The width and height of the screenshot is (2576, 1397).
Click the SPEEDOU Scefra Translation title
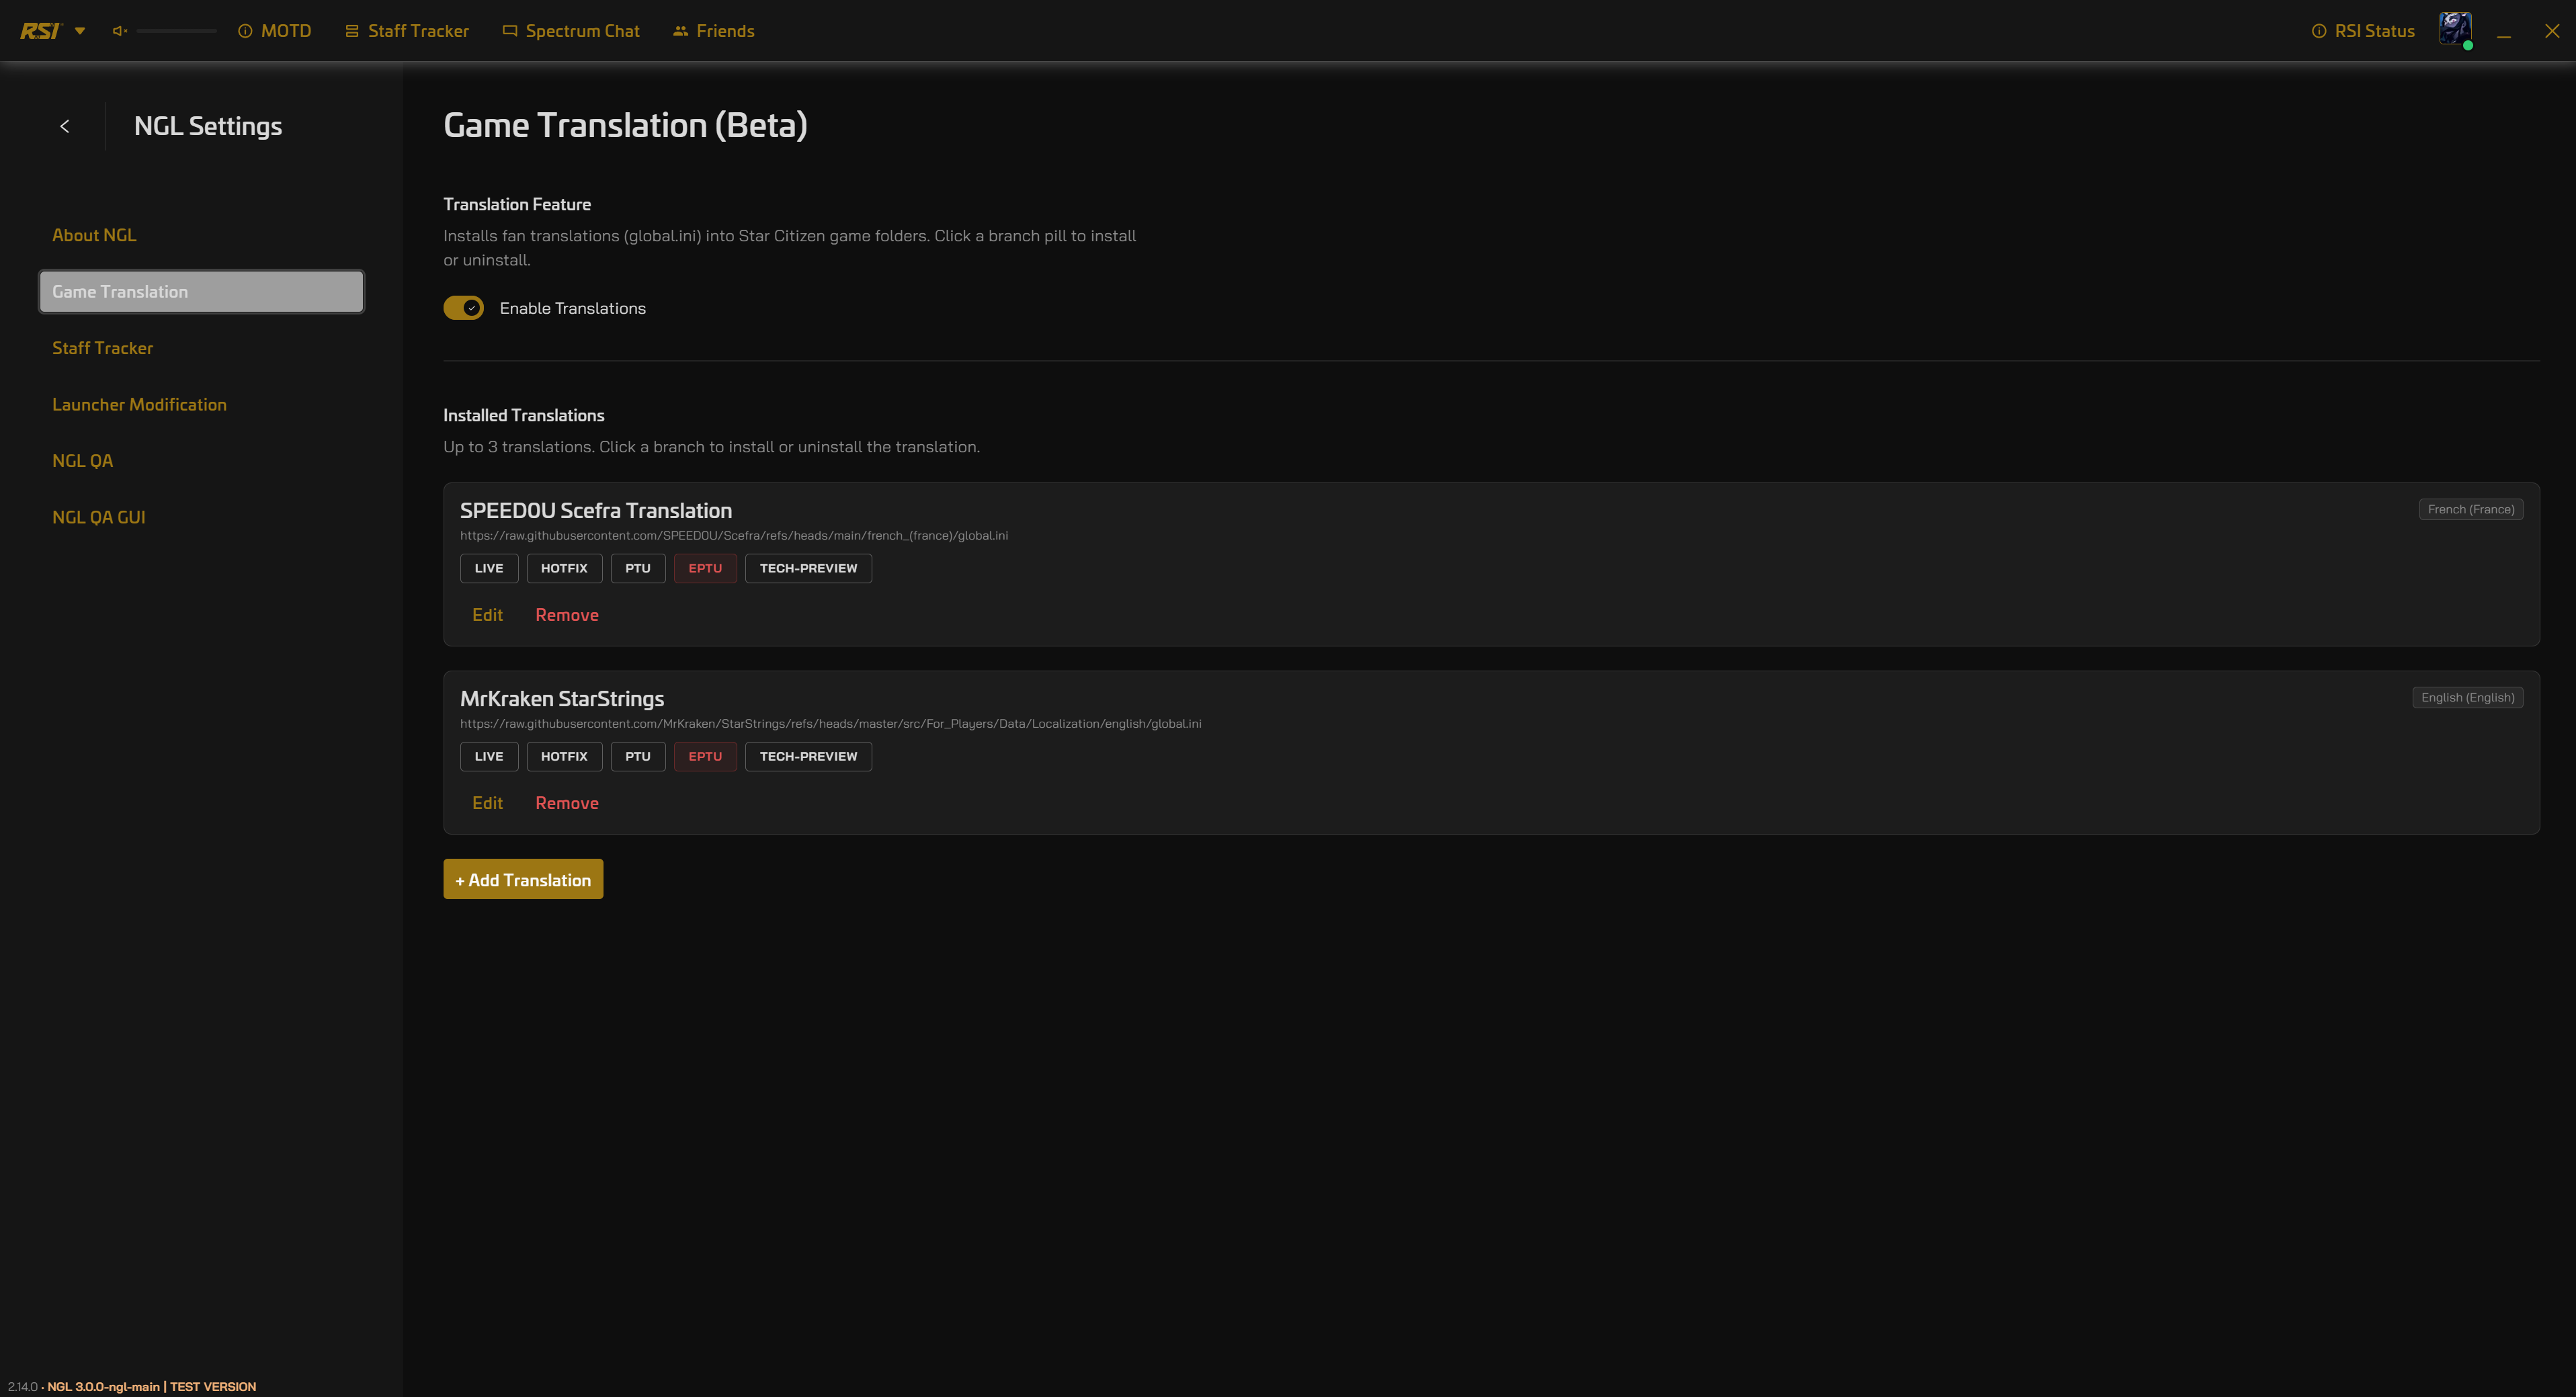[596, 510]
